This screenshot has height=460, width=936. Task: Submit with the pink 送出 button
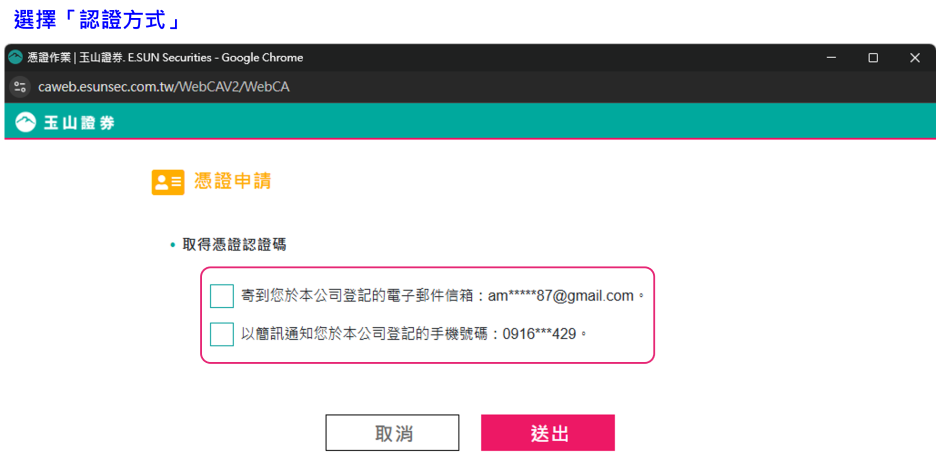pyautogui.click(x=548, y=433)
